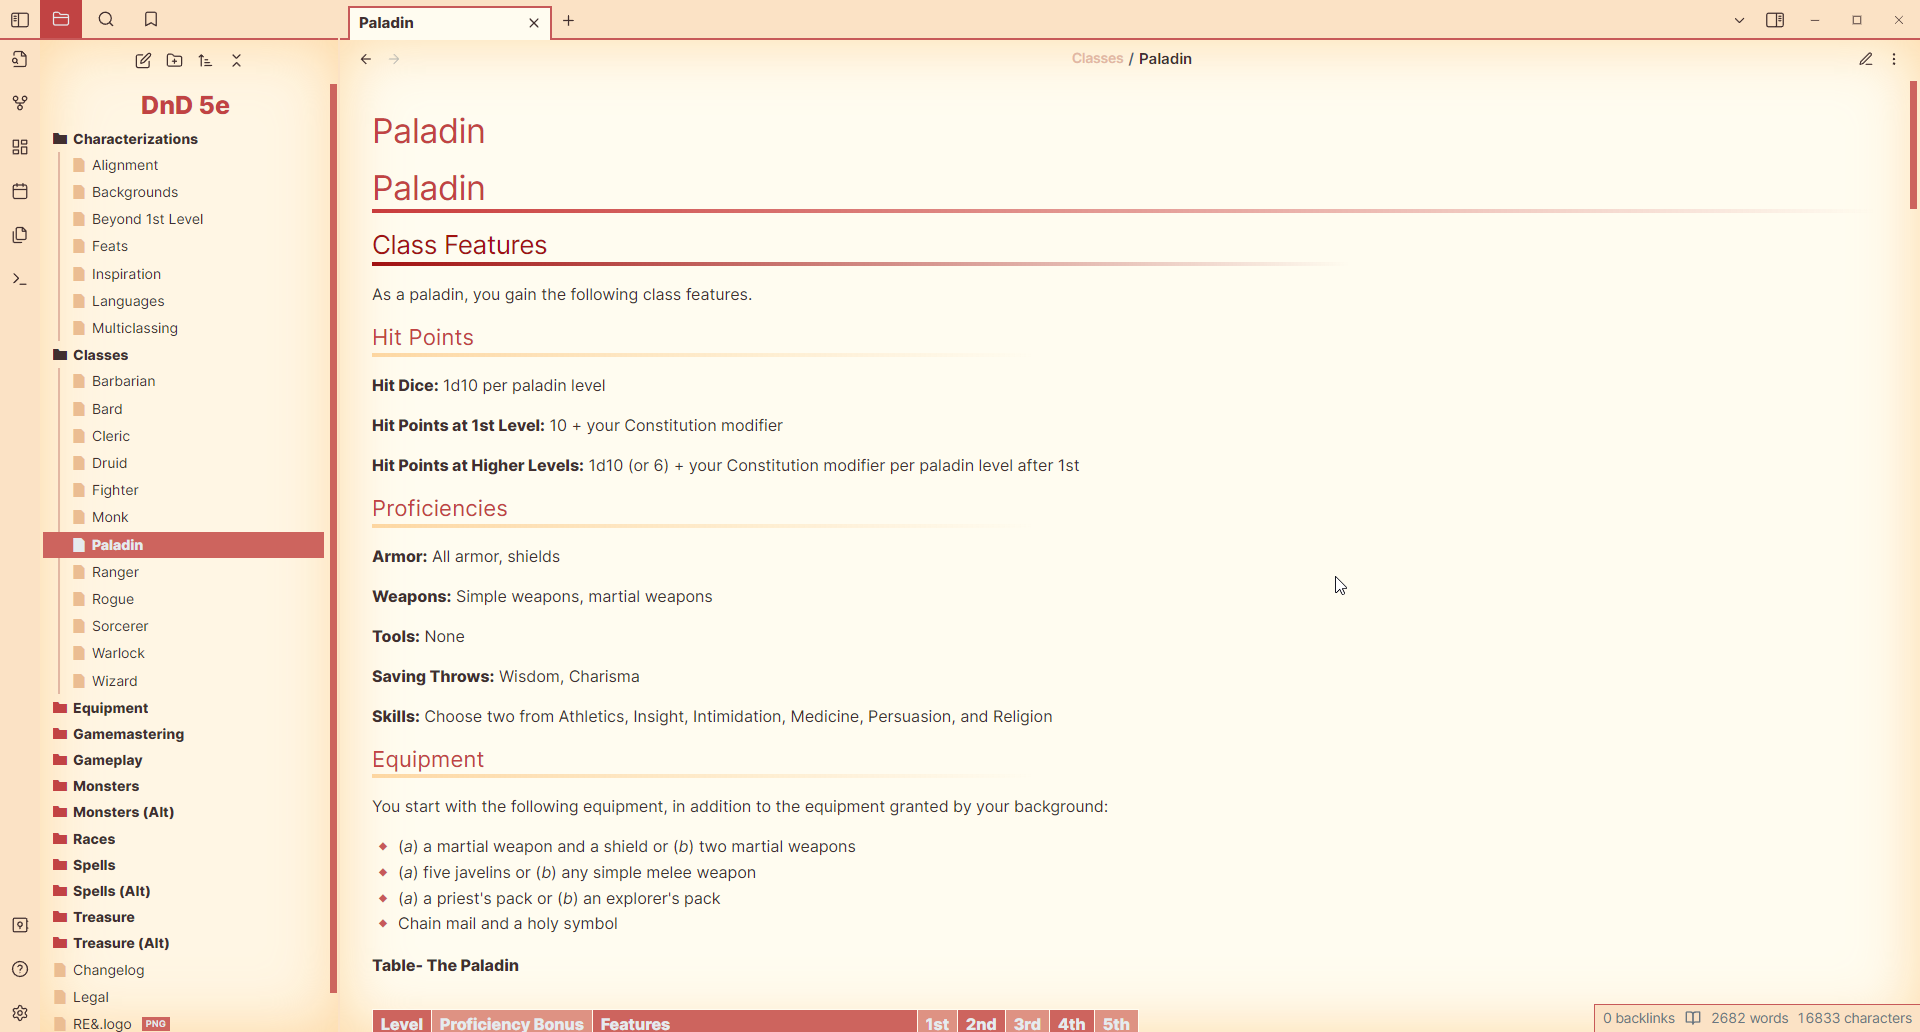Change file sort order
Screen dimensions: 1920x1032
(x=205, y=61)
